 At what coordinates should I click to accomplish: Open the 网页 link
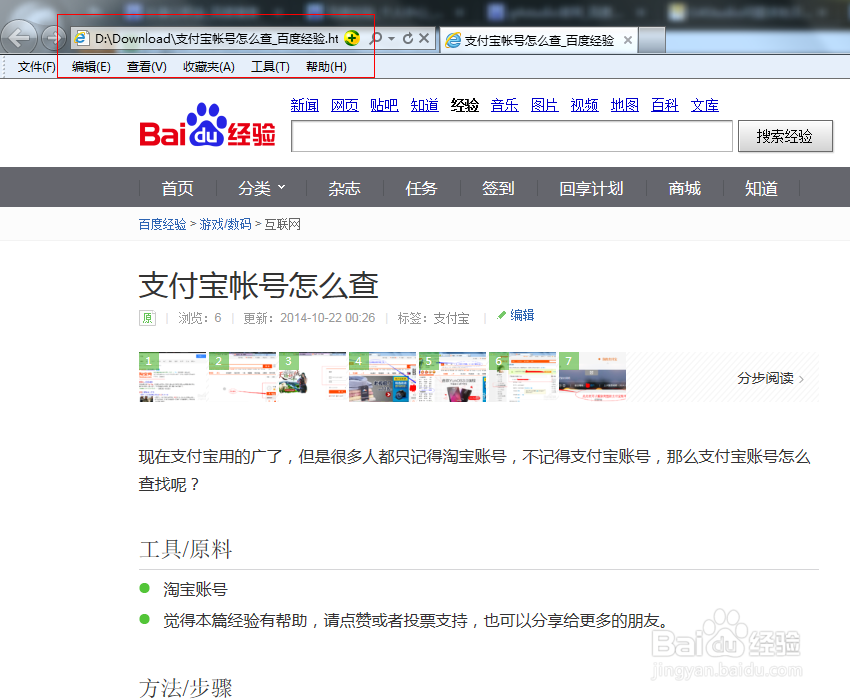tap(345, 105)
